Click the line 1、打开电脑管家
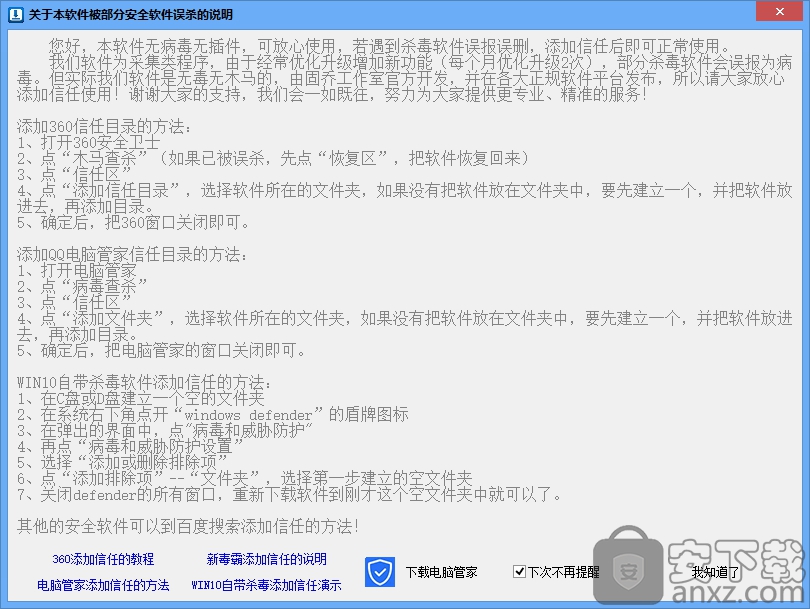The width and height of the screenshot is (810, 609). point(77,270)
